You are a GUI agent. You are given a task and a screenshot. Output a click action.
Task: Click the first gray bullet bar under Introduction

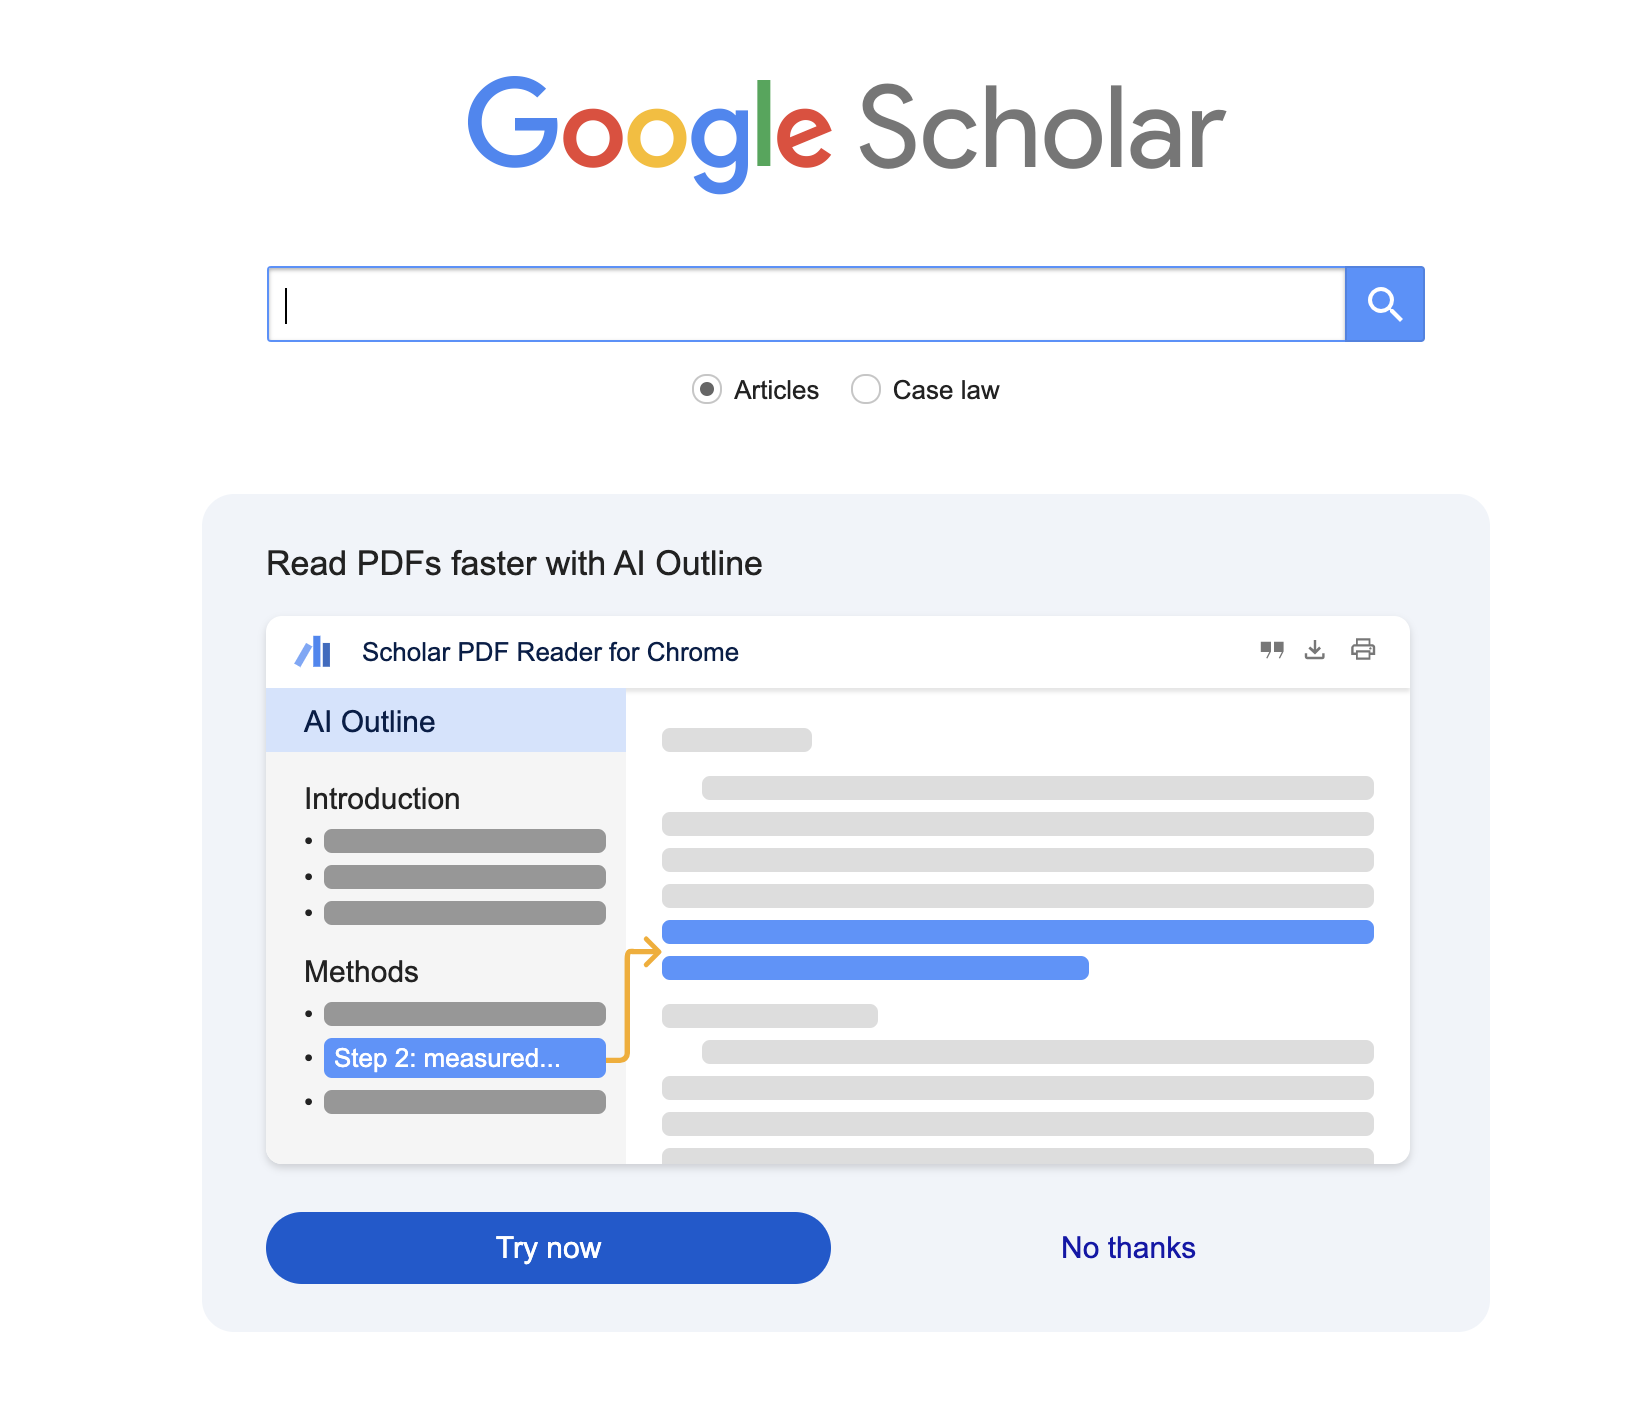(x=464, y=841)
